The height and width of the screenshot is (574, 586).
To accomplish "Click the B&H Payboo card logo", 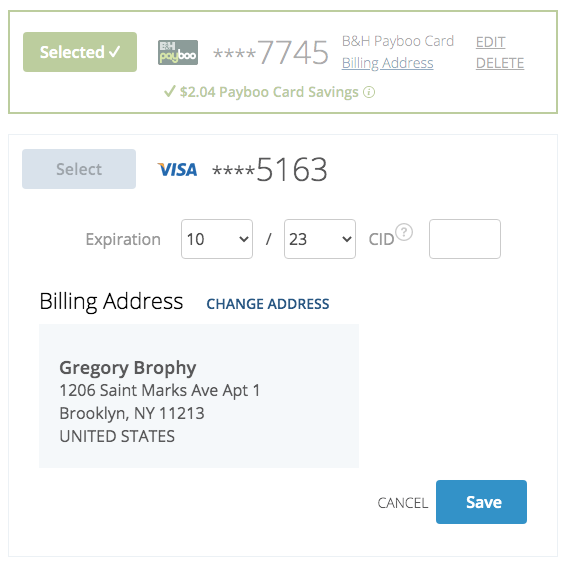I will click(178, 52).
